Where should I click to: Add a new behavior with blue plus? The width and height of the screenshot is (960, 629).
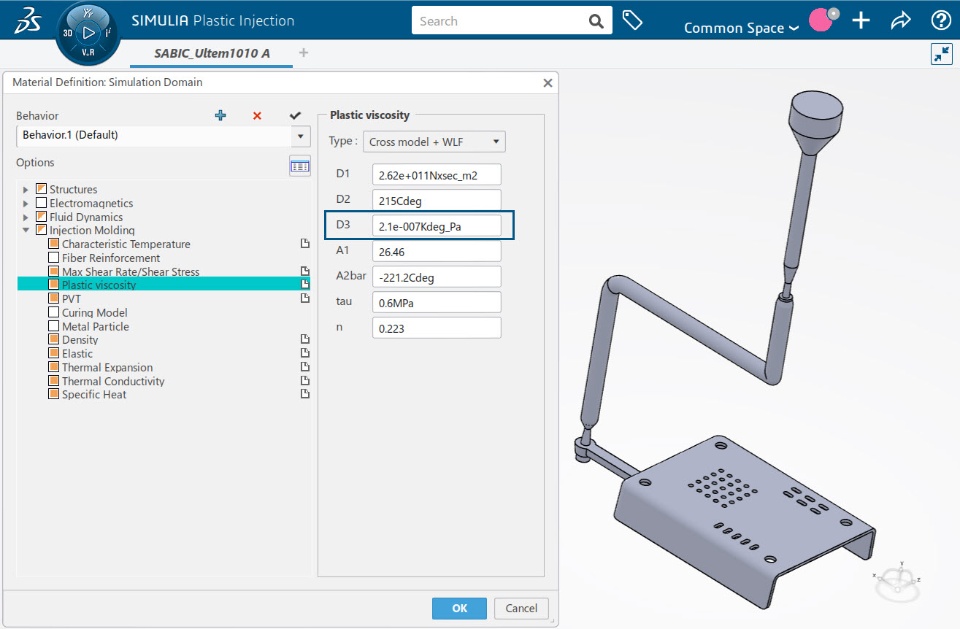coord(220,115)
